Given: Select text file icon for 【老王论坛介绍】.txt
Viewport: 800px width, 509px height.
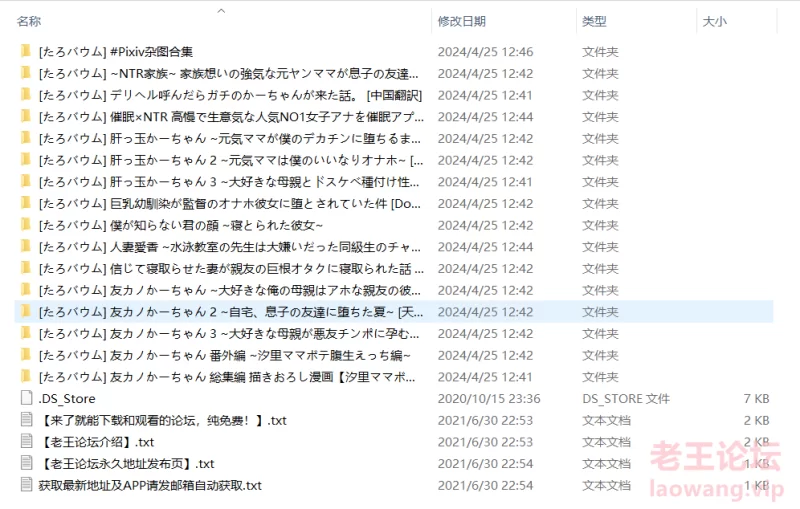Looking at the screenshot, I should pos(26,441).
